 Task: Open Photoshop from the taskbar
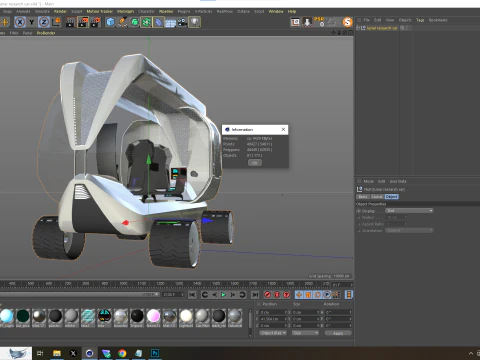click(x=155, y=353)
